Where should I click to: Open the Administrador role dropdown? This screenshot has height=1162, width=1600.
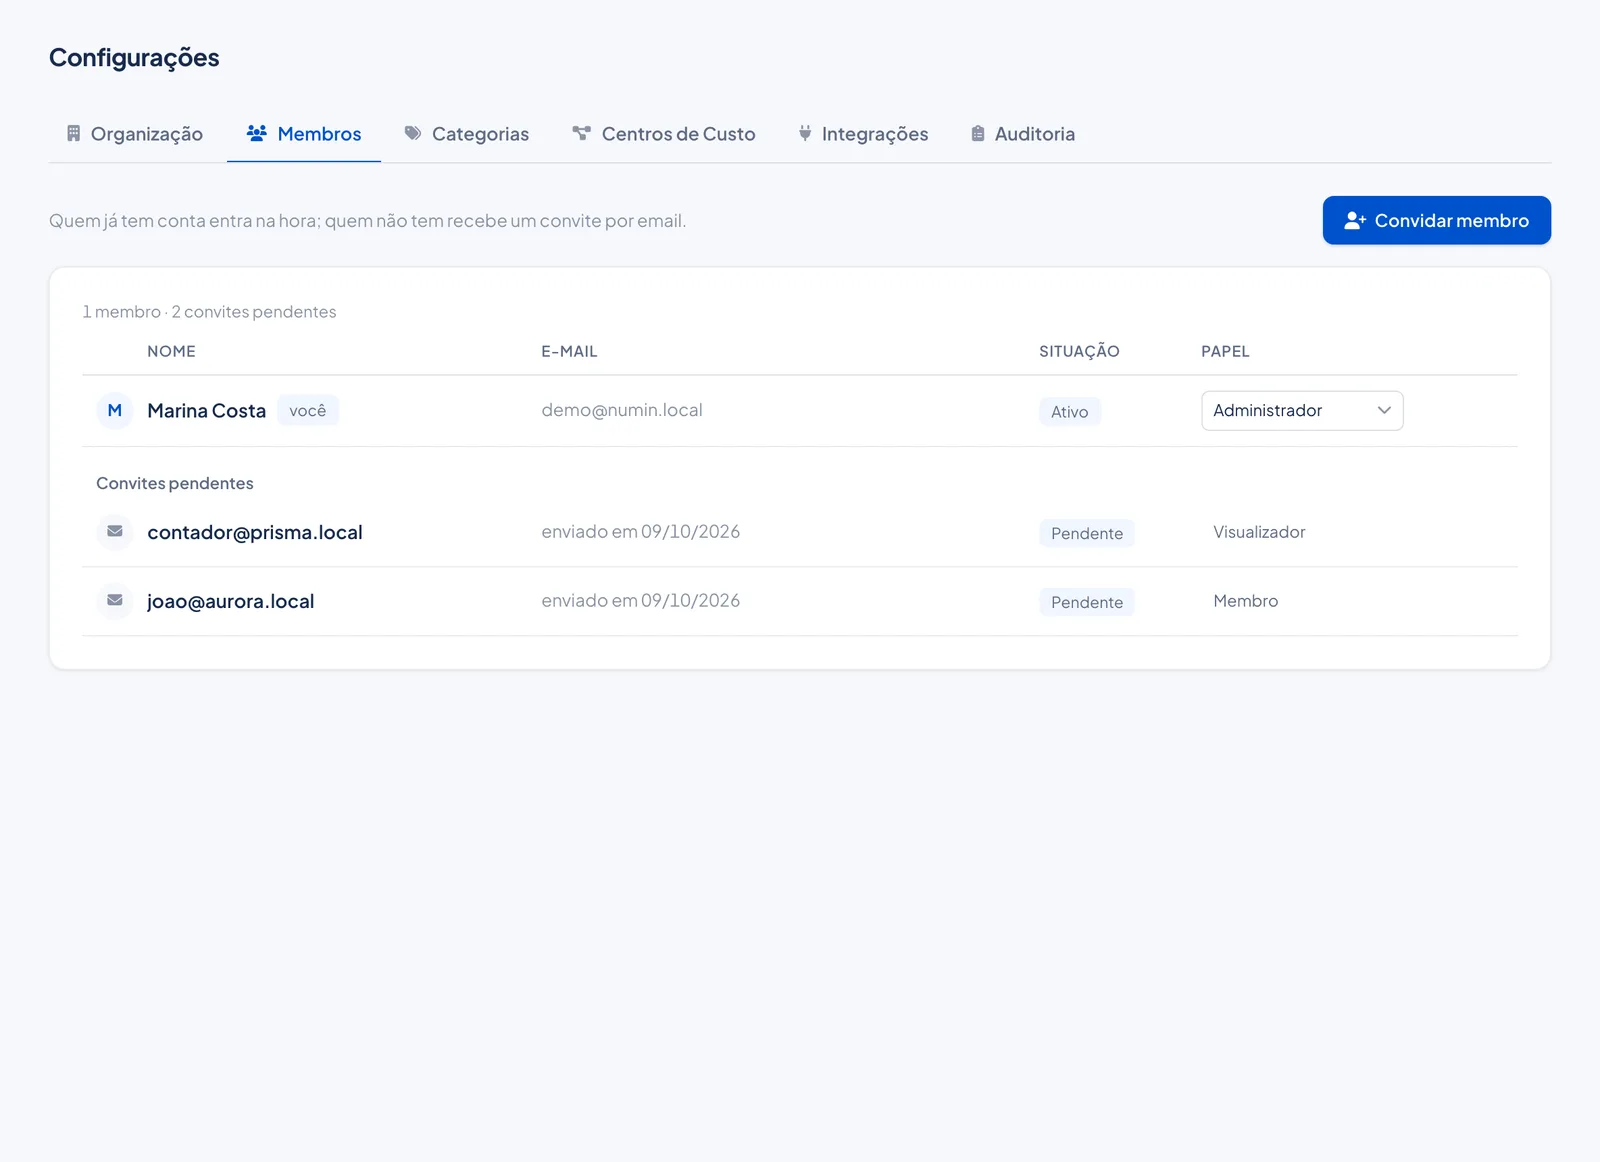(1302, 411)
